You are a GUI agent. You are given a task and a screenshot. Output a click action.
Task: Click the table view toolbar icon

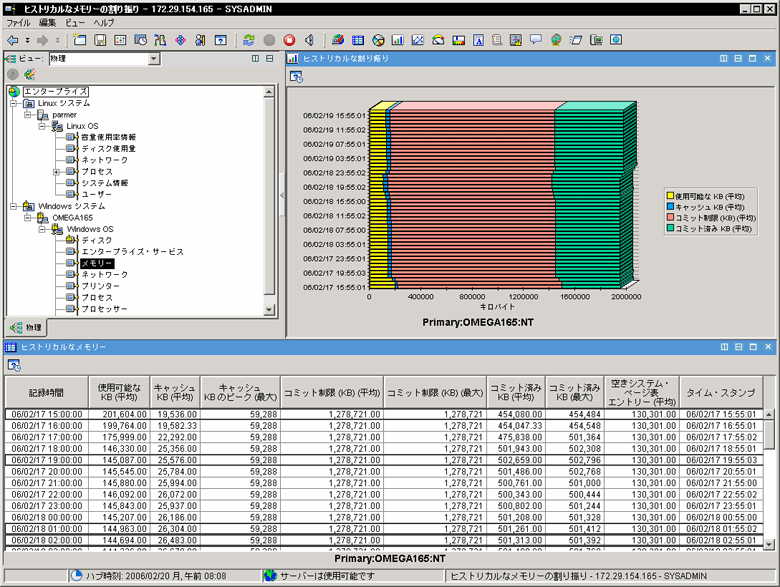358,41
